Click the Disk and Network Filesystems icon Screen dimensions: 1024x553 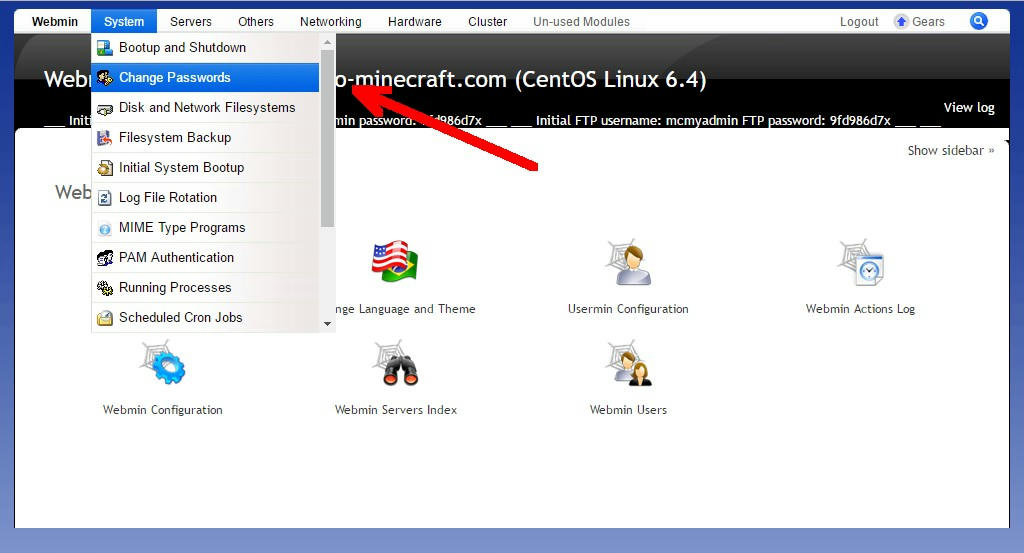pos(104,109)
